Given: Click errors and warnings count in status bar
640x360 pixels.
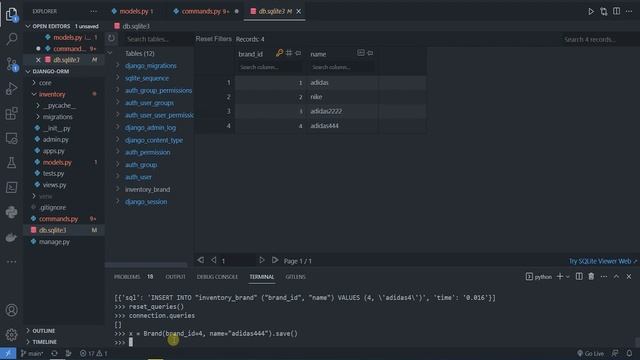Looking at the screenshot, I should (93, 353).
